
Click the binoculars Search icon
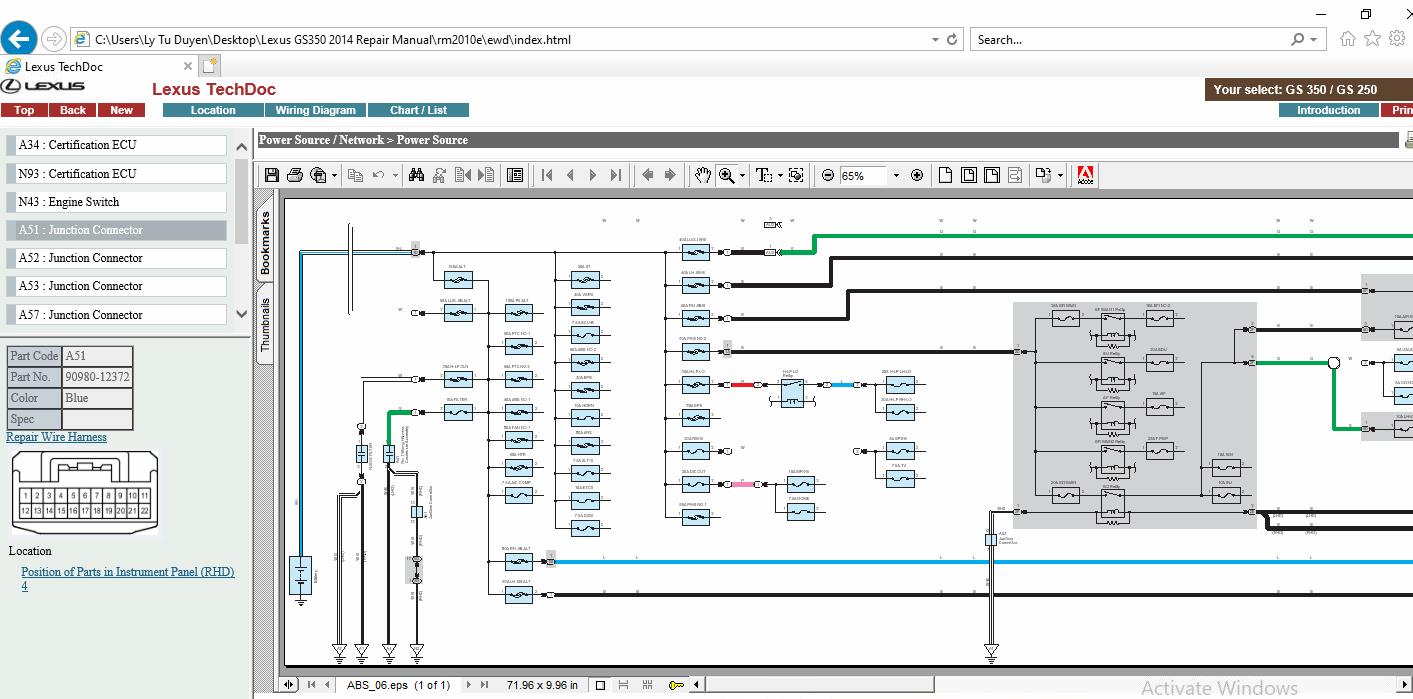coord(416,175)
